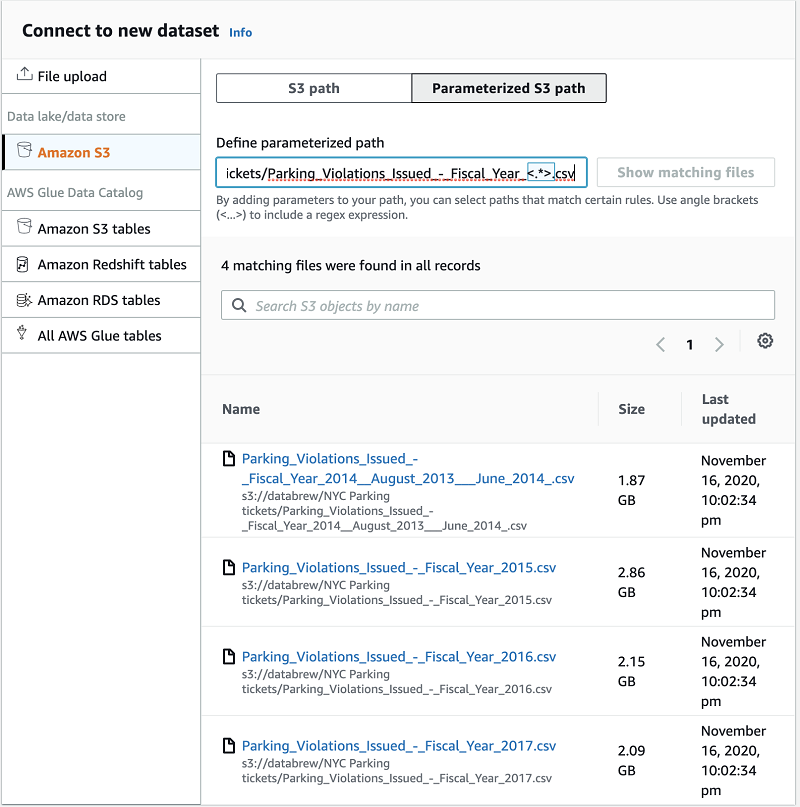Click the Amazon Redshift tables database icon
The image size is (800, 807).
(x=24, y=264)
